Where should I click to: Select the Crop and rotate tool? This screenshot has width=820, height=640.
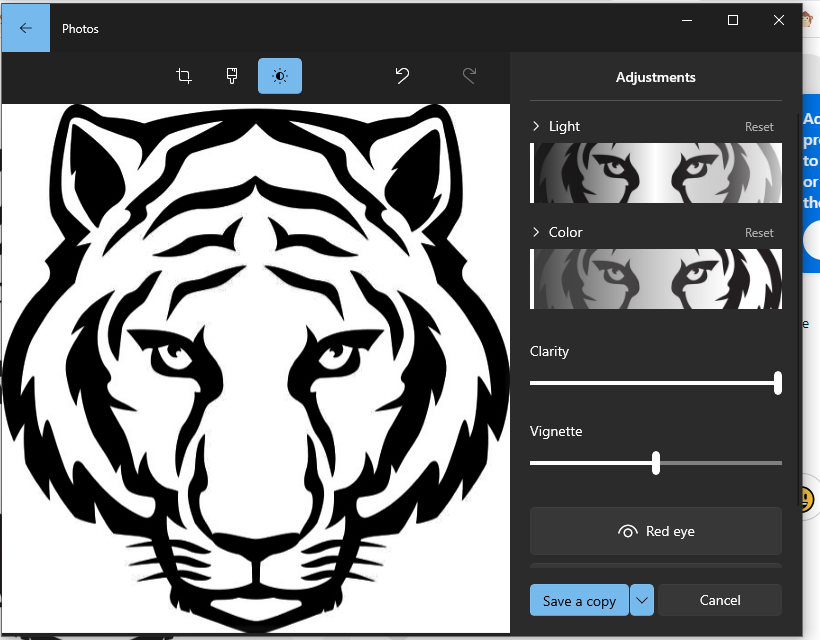[x=184, y=75]
